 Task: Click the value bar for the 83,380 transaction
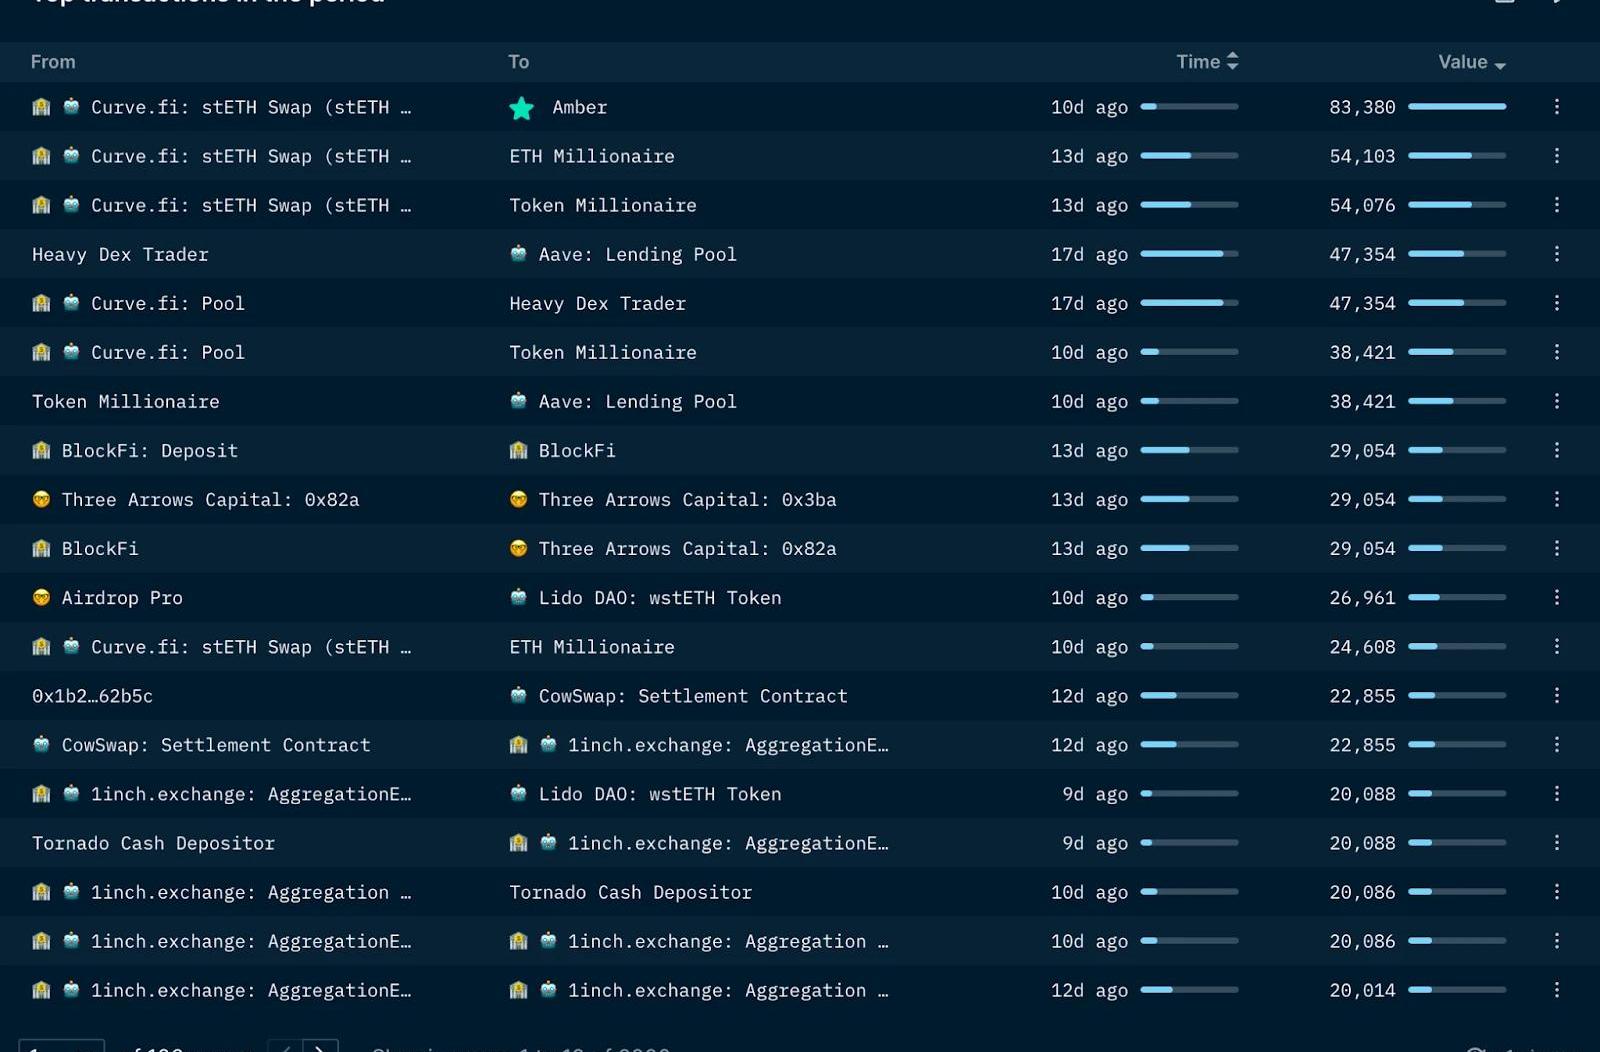(x=1456, y=107)
